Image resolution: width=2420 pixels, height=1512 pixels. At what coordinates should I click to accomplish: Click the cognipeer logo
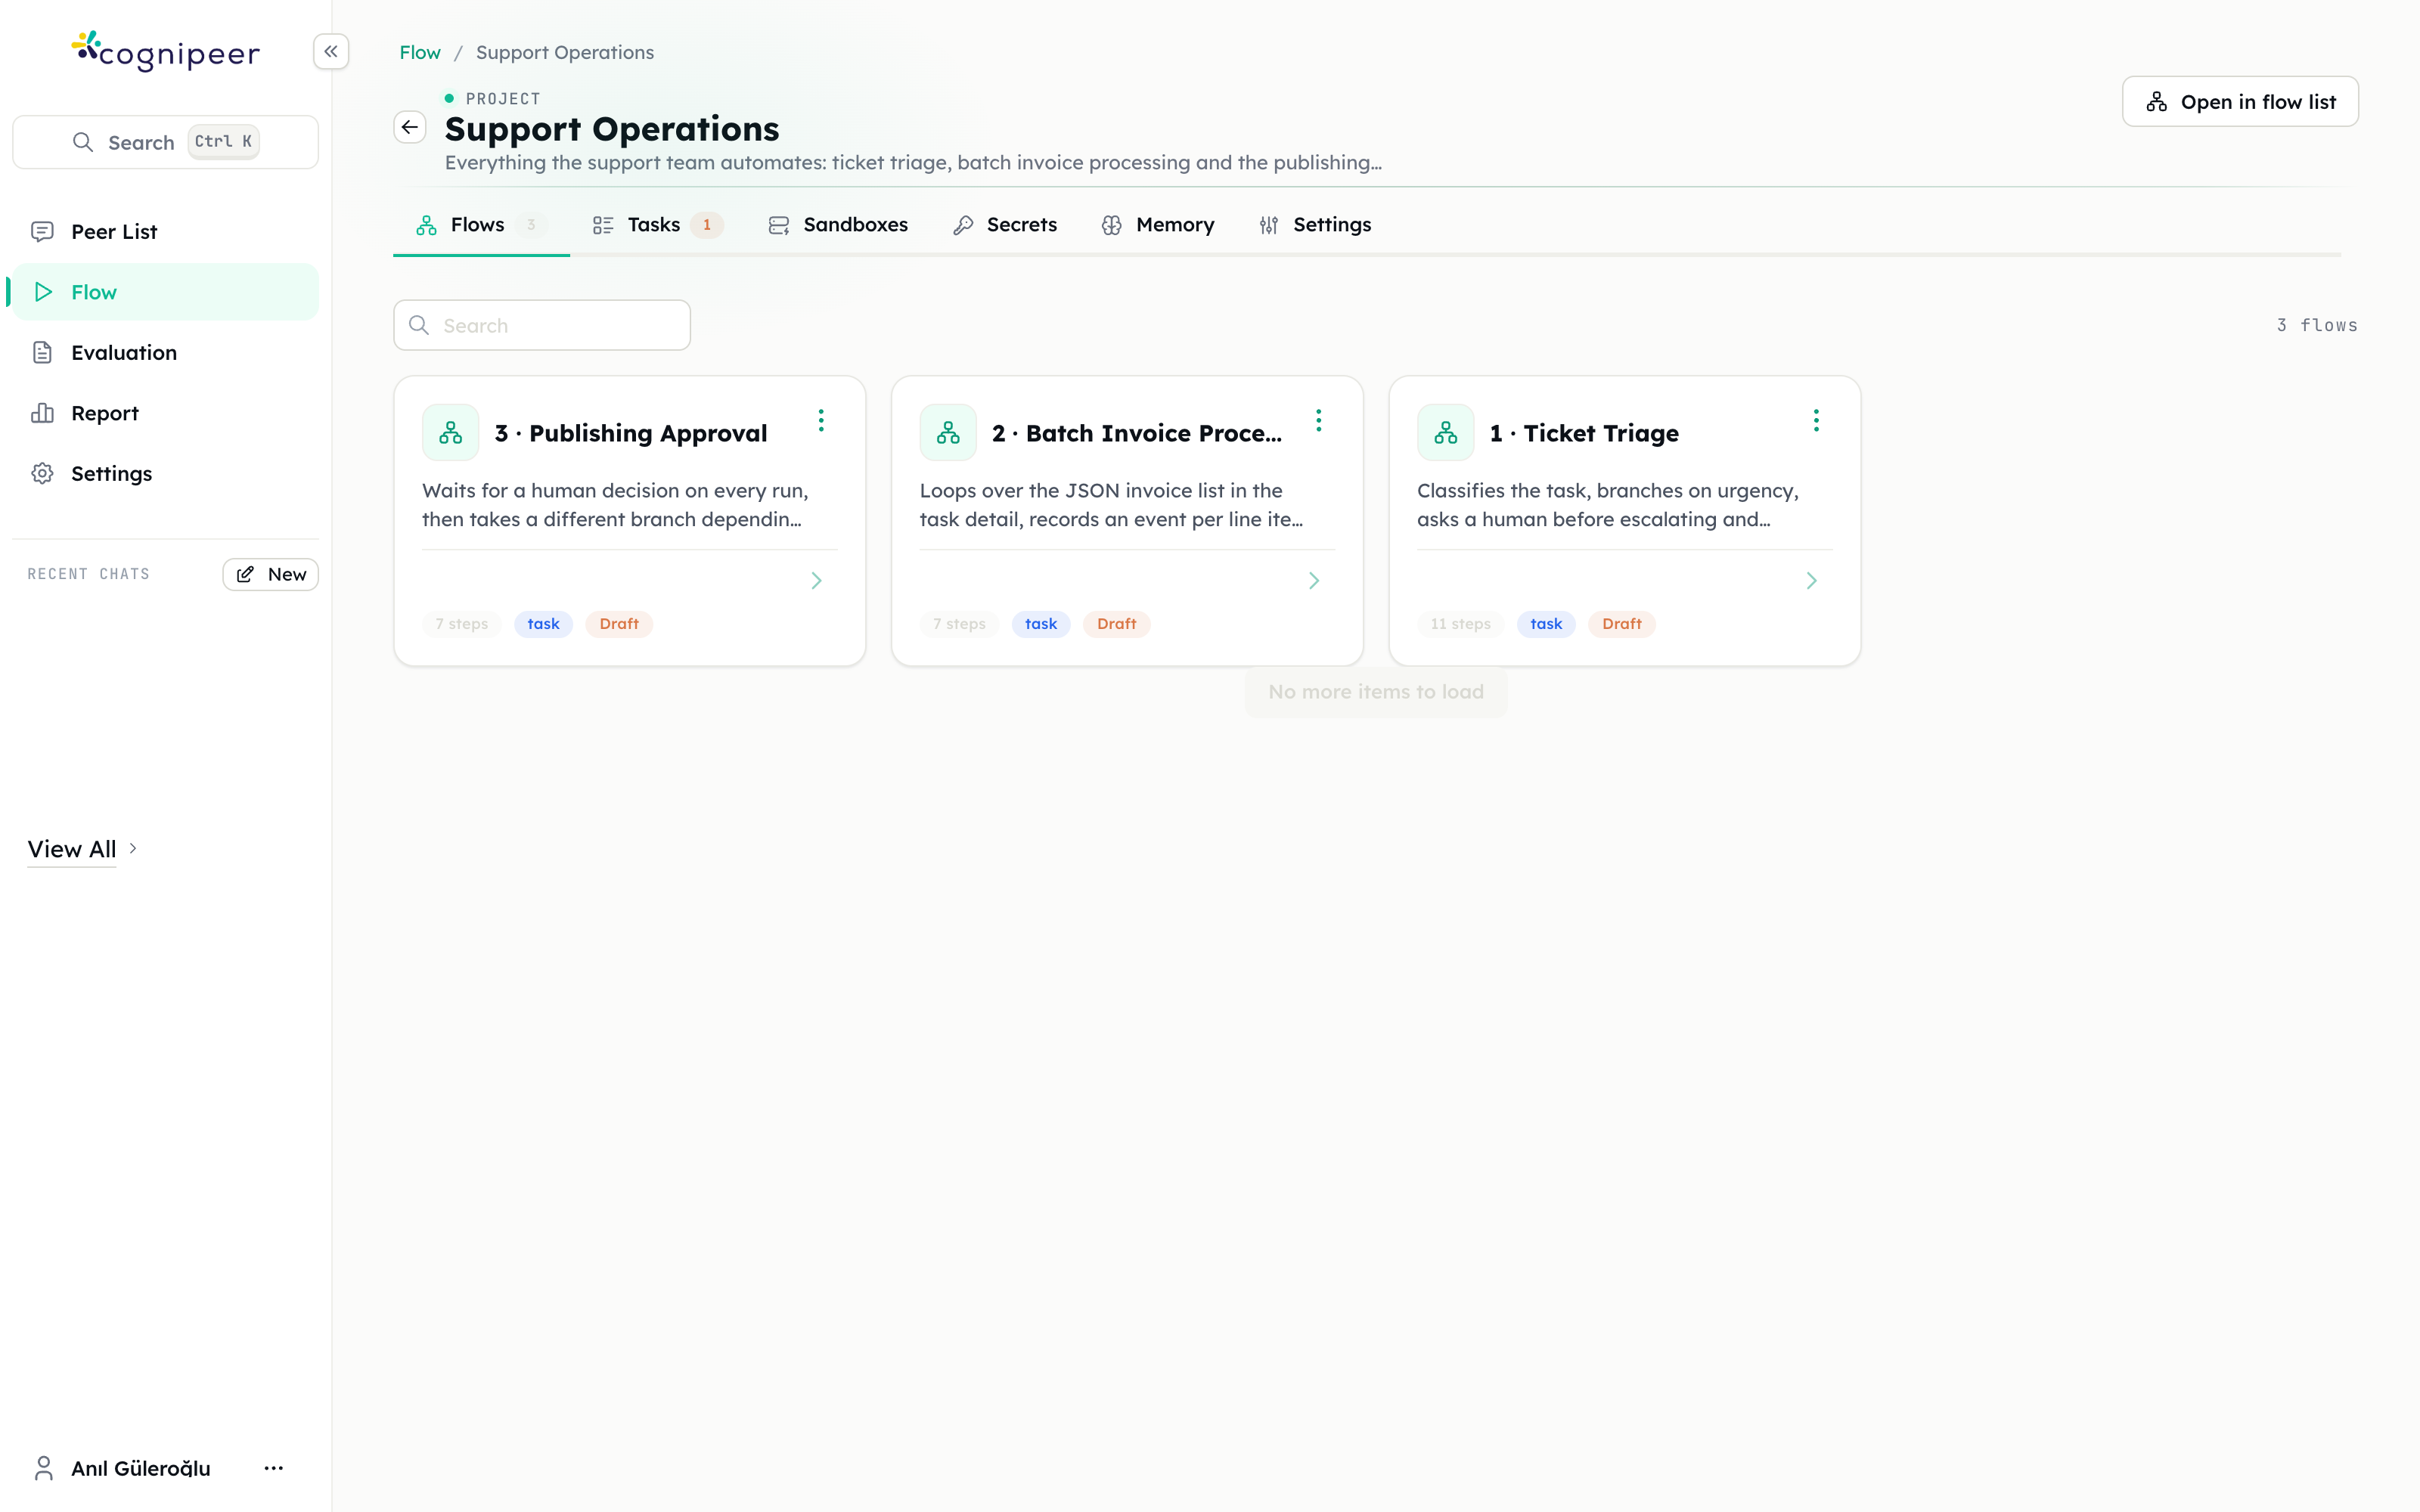click(x=166, y=51)
